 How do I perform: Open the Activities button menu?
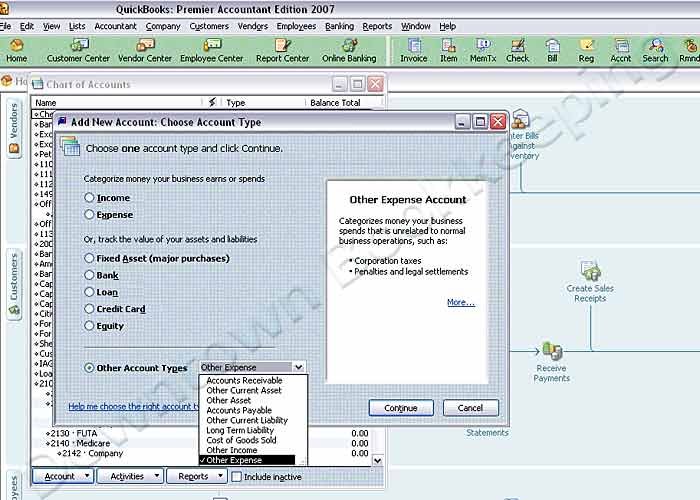point(130,476)
